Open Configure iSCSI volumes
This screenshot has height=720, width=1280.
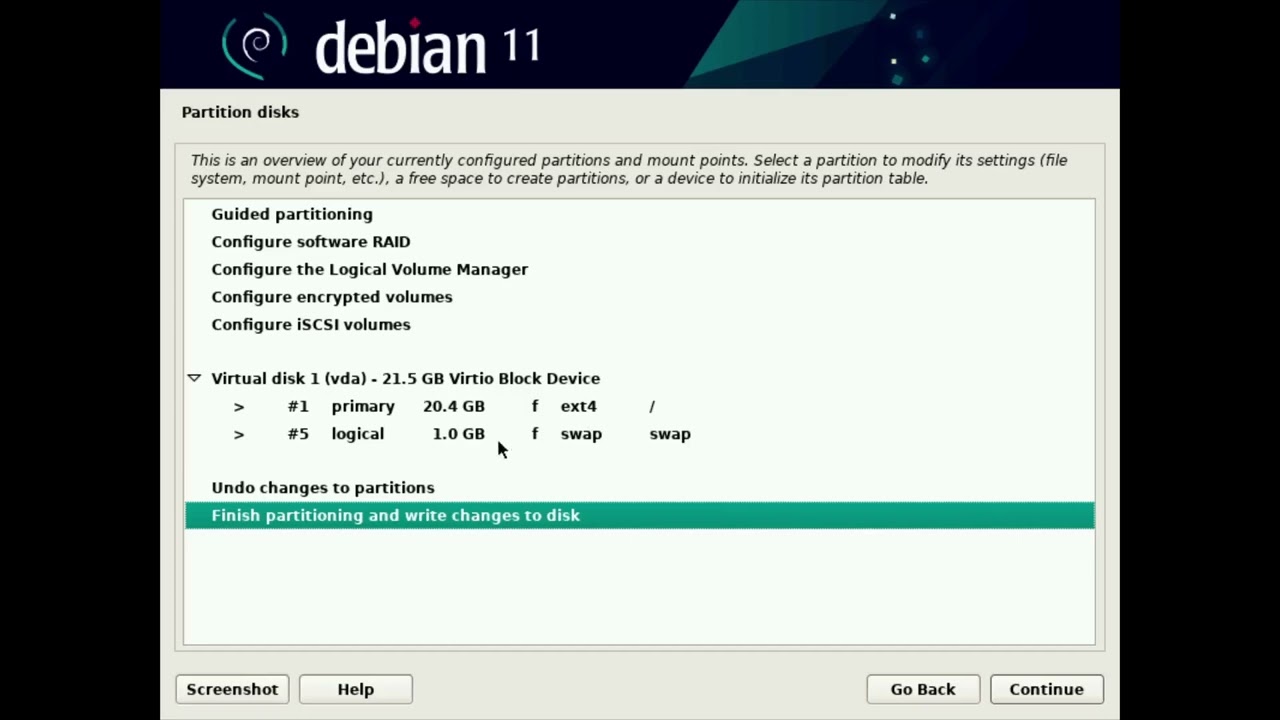pos(640,325)
